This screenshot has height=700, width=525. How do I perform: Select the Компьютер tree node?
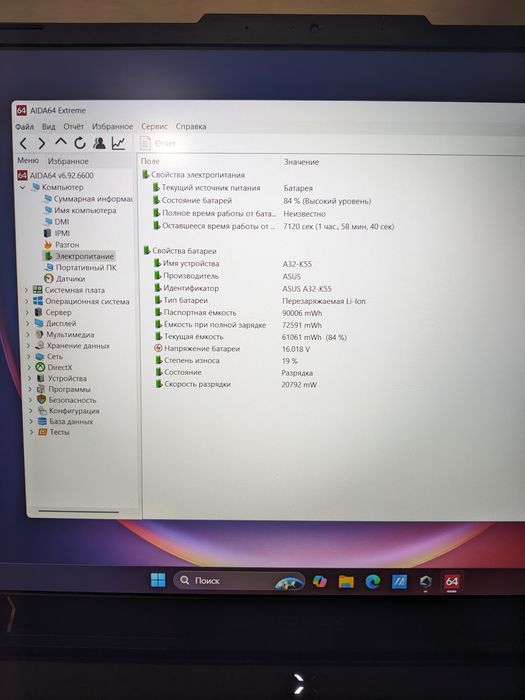point(58,188)
